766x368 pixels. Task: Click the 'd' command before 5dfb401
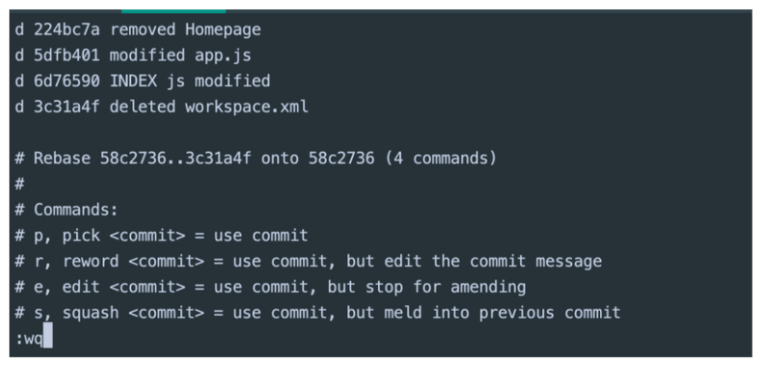pos(19,55)
